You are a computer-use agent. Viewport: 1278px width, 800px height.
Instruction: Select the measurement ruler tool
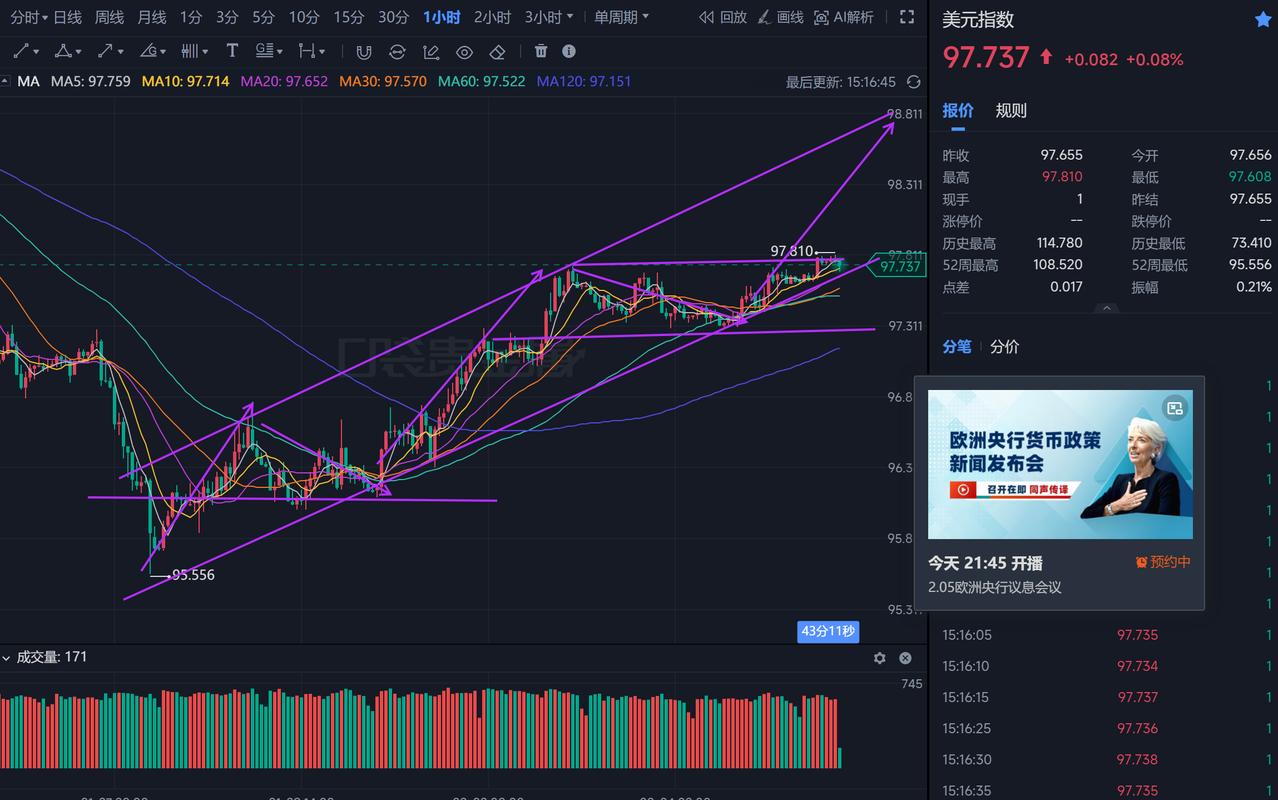tap(308, 51)
